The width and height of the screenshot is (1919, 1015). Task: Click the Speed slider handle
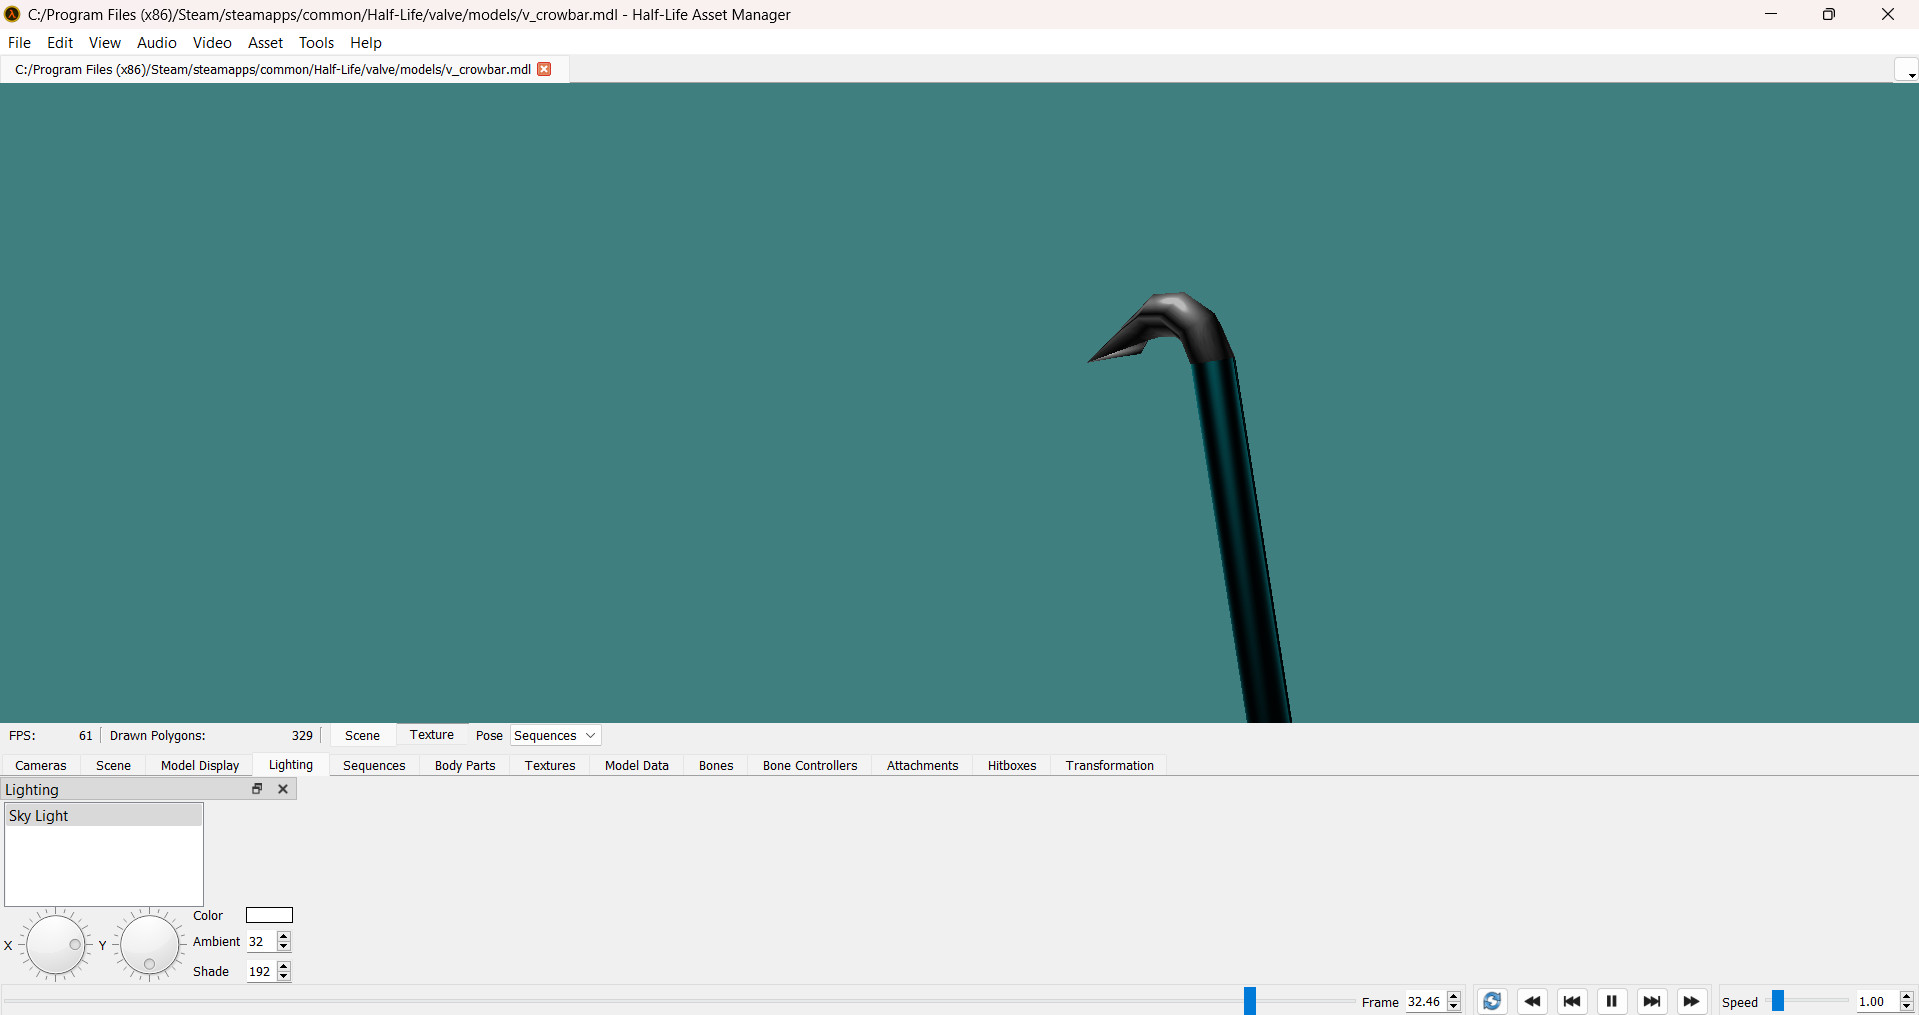point(1778,1001)
